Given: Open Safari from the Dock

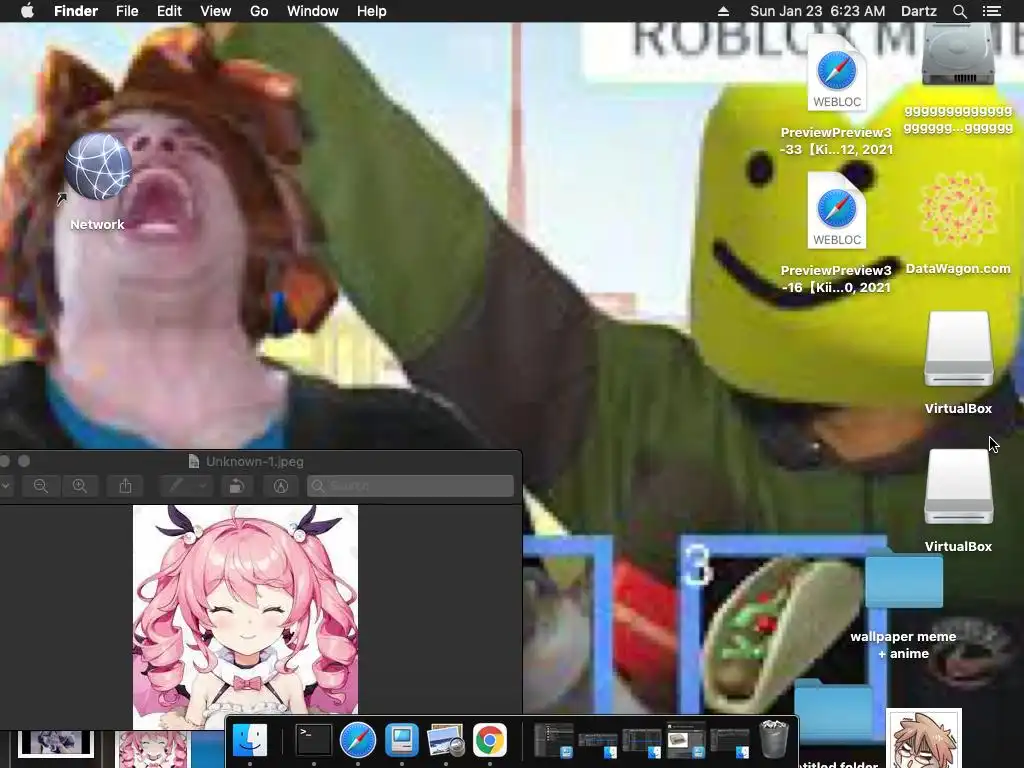Looking at the screenshot, I should coord(357,741).
